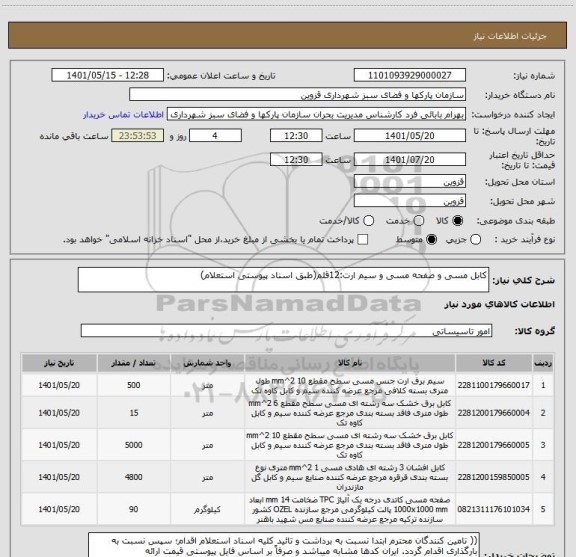Image resolution: width=576 pixels, height=557 pixels.
Task: Click the unit cell کیلوگرم in row 5
Action: tap(208, 509)
